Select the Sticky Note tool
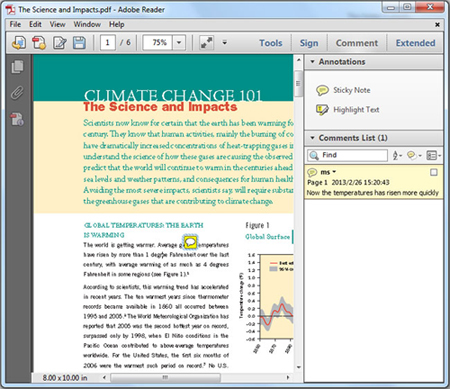 pos(343,90)
